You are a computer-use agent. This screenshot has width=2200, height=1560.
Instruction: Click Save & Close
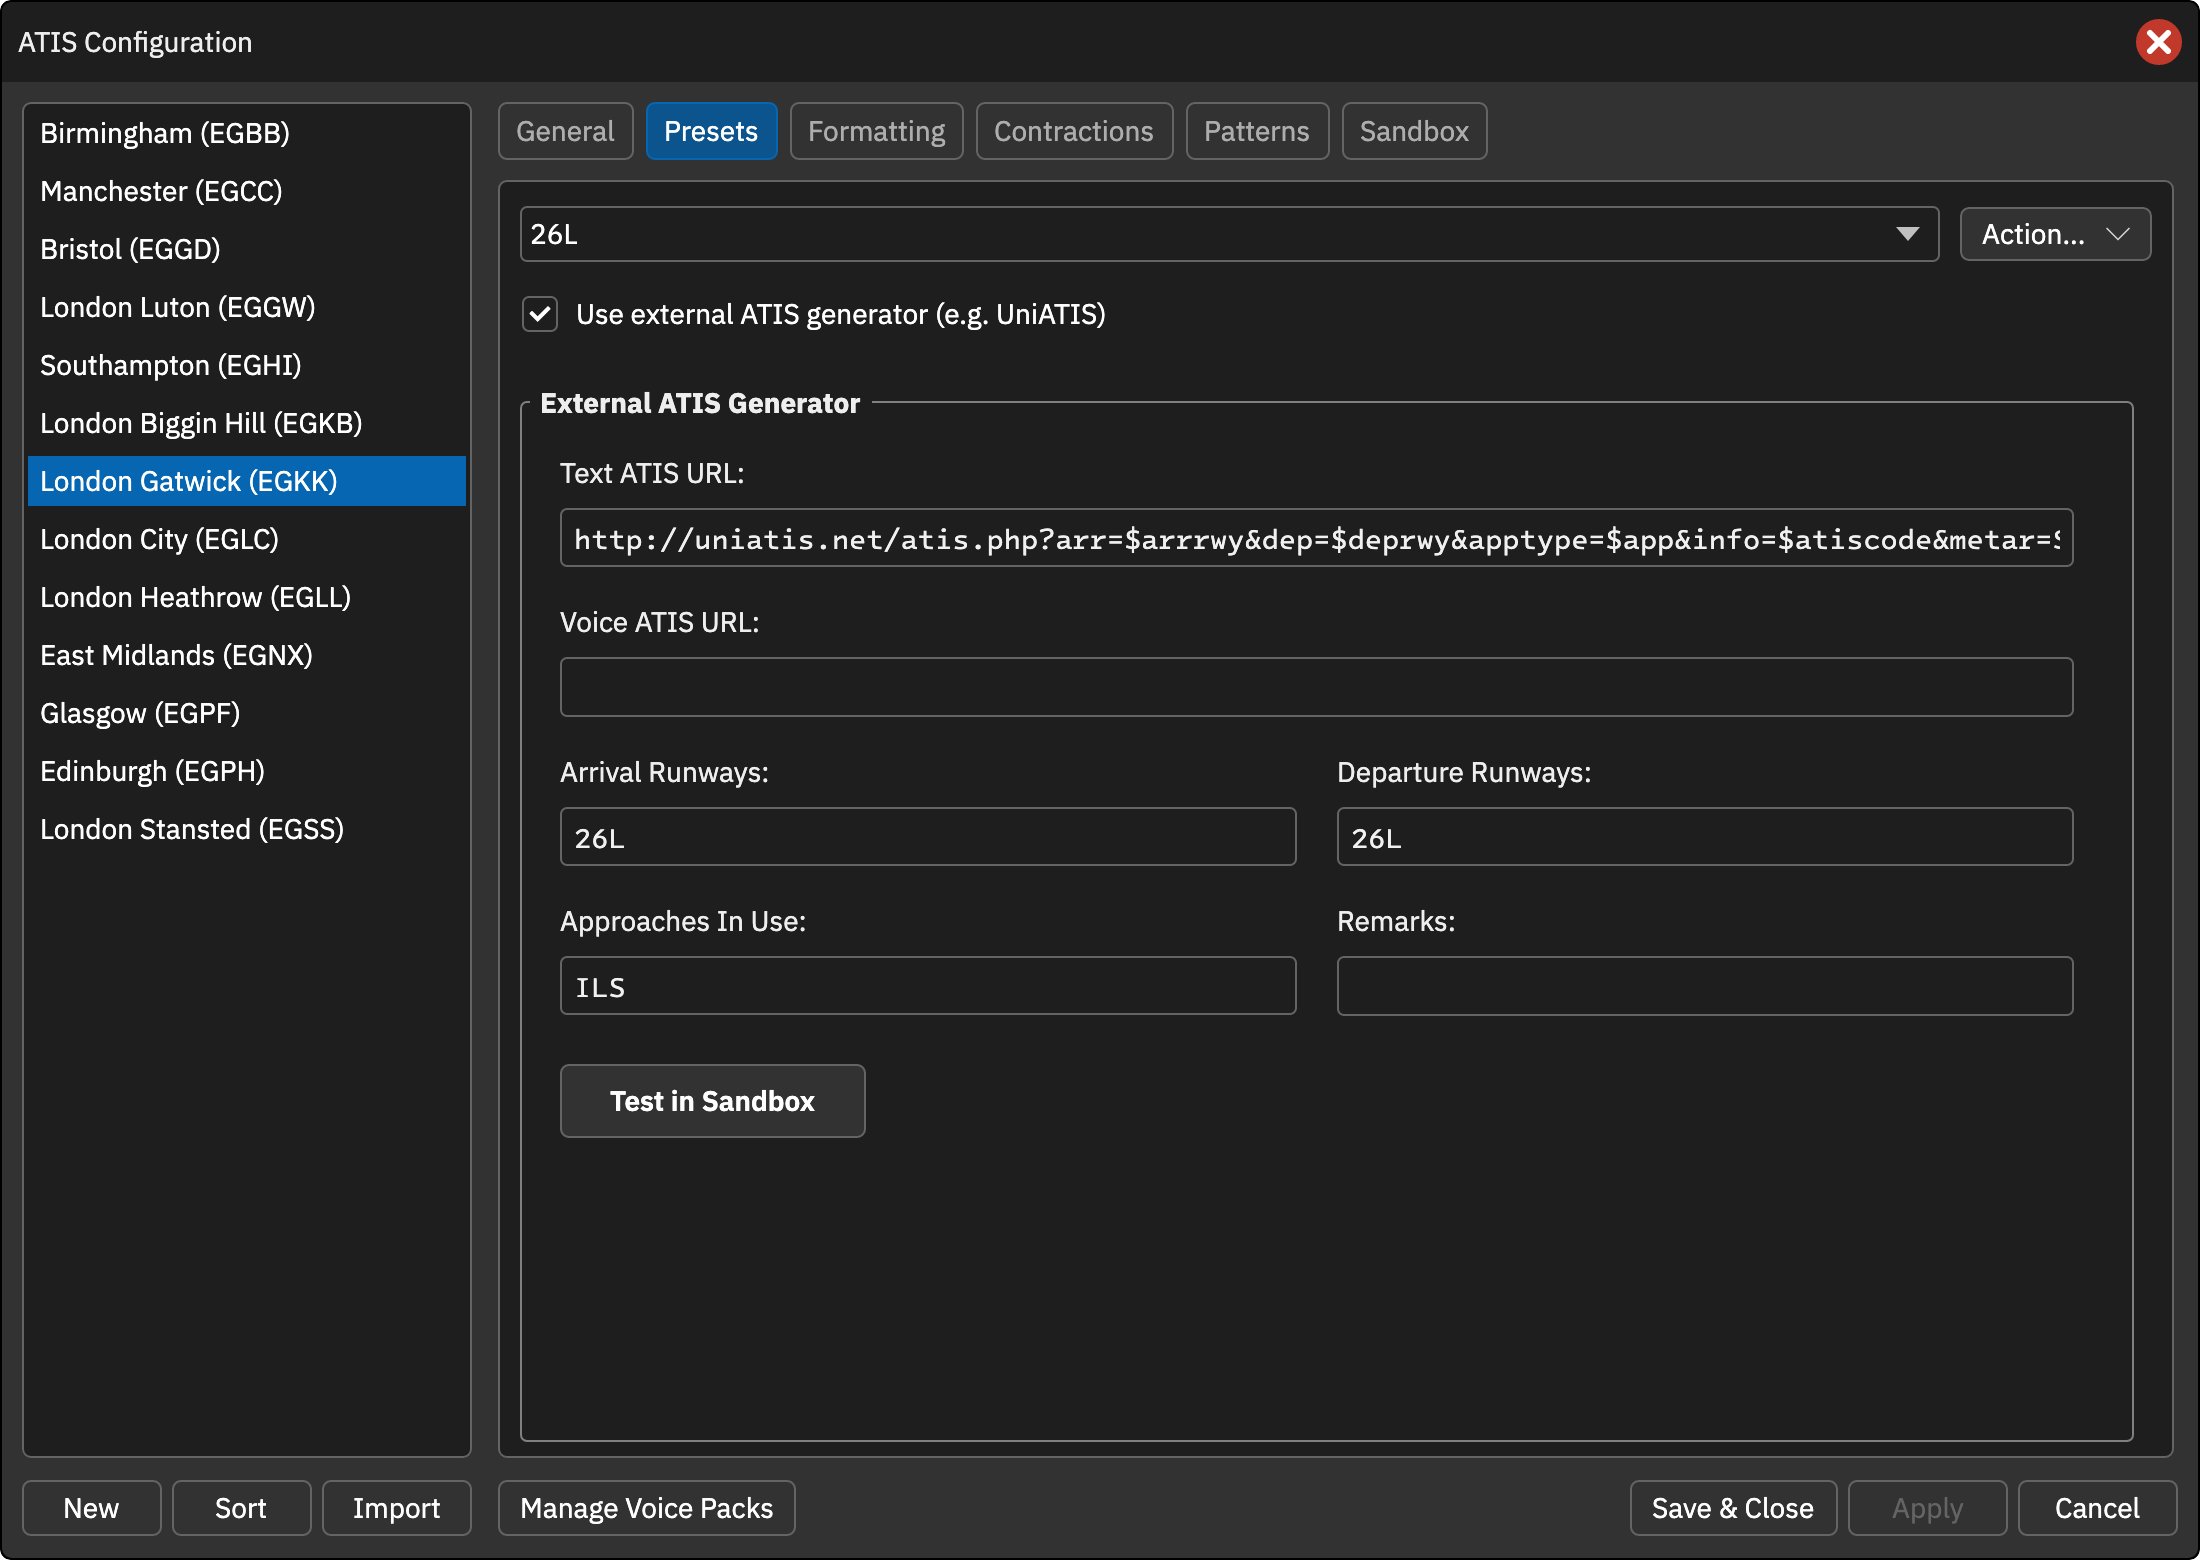pos(1733,1508)
